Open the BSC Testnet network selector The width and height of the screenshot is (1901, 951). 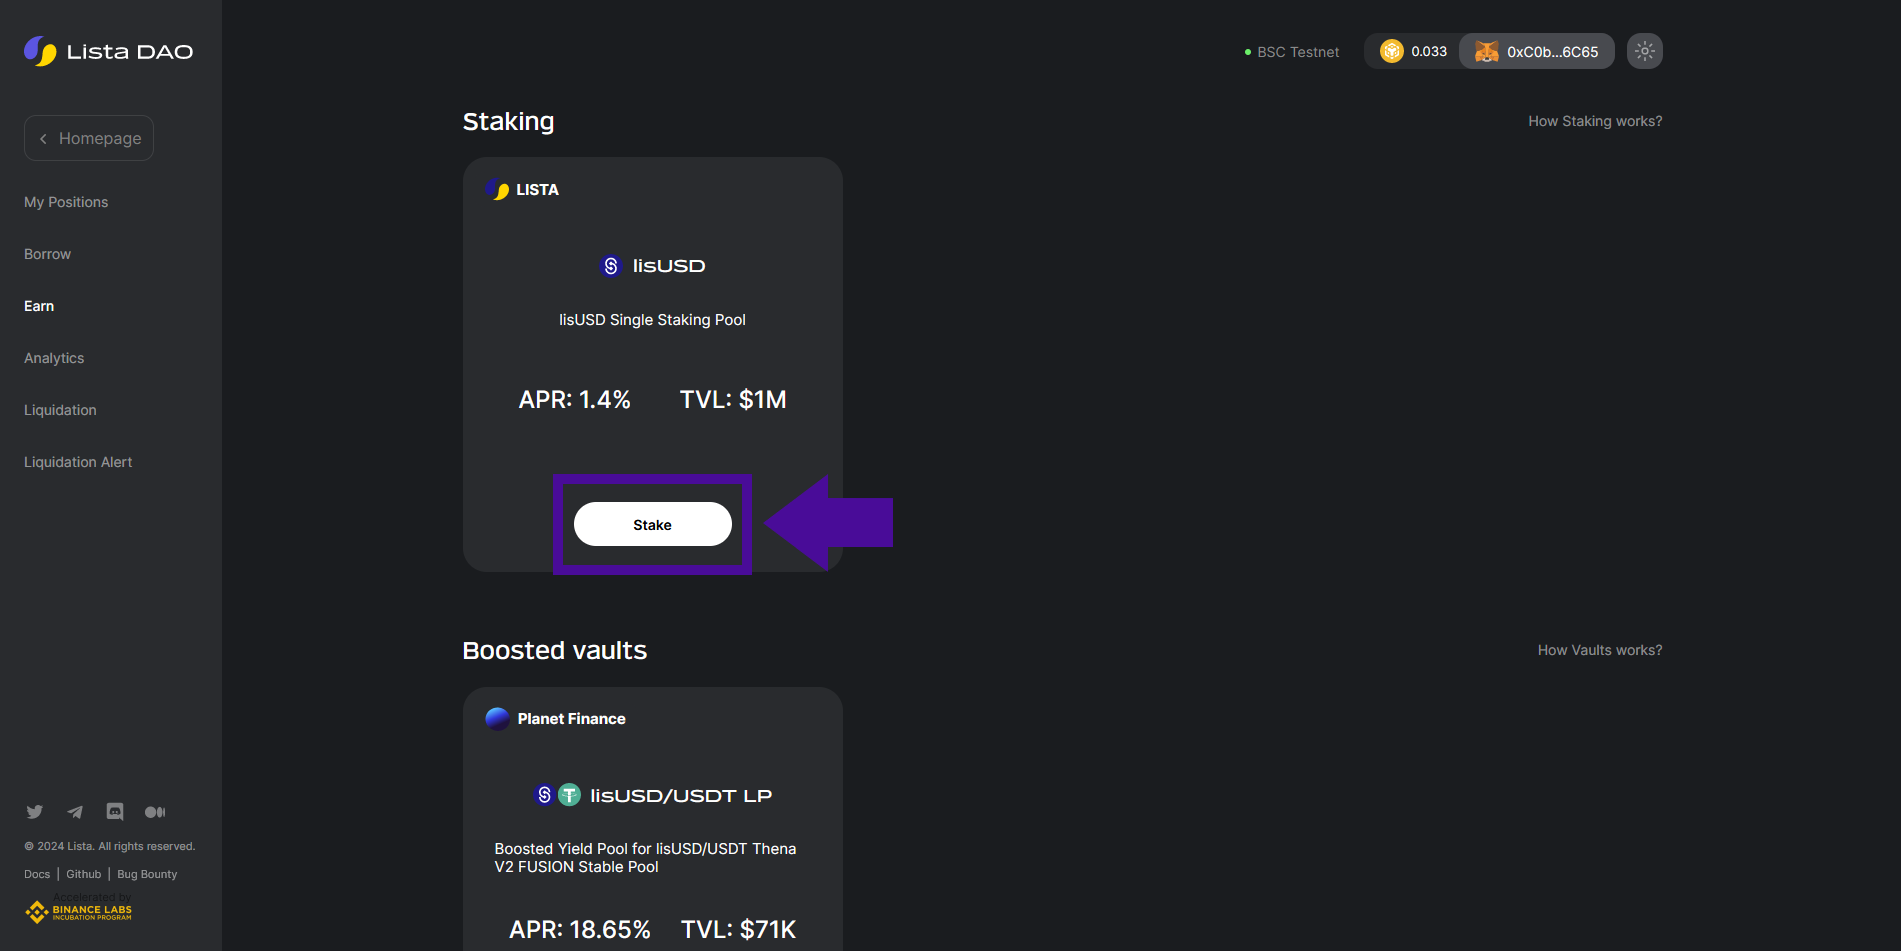tap(1292, 52)
